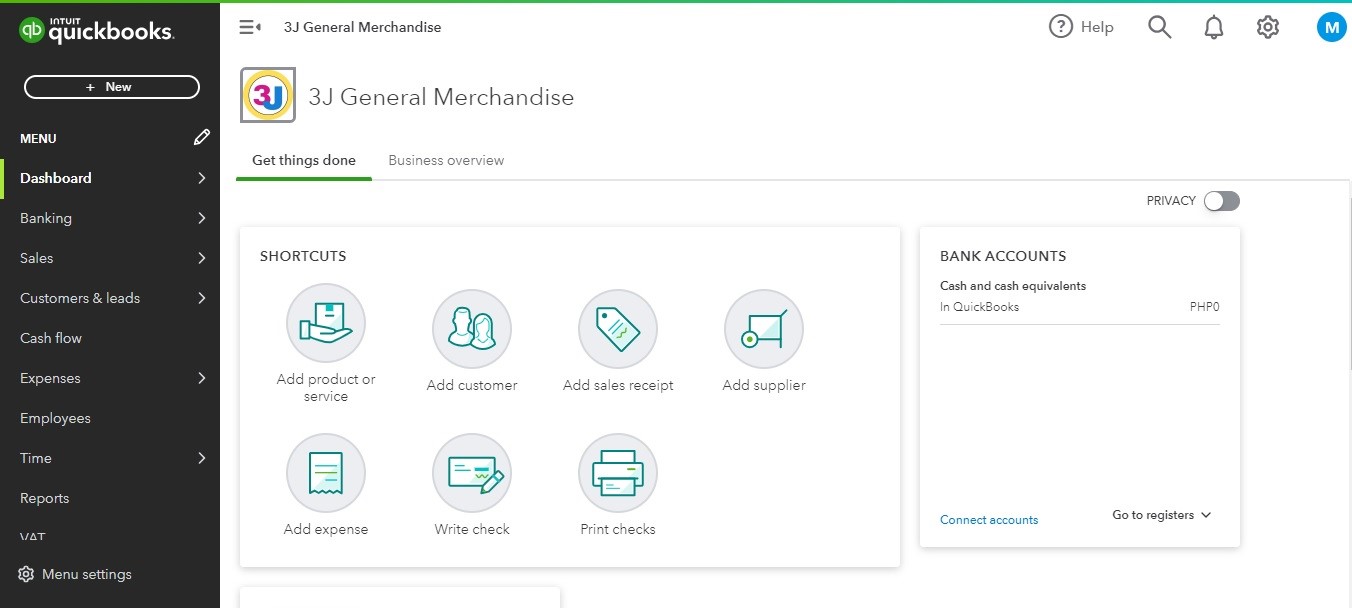Image resolution: width=1352 pixels, height=608 pixels.
Task: Open the Add customer shortcut icon
Action: coord(472,328)
